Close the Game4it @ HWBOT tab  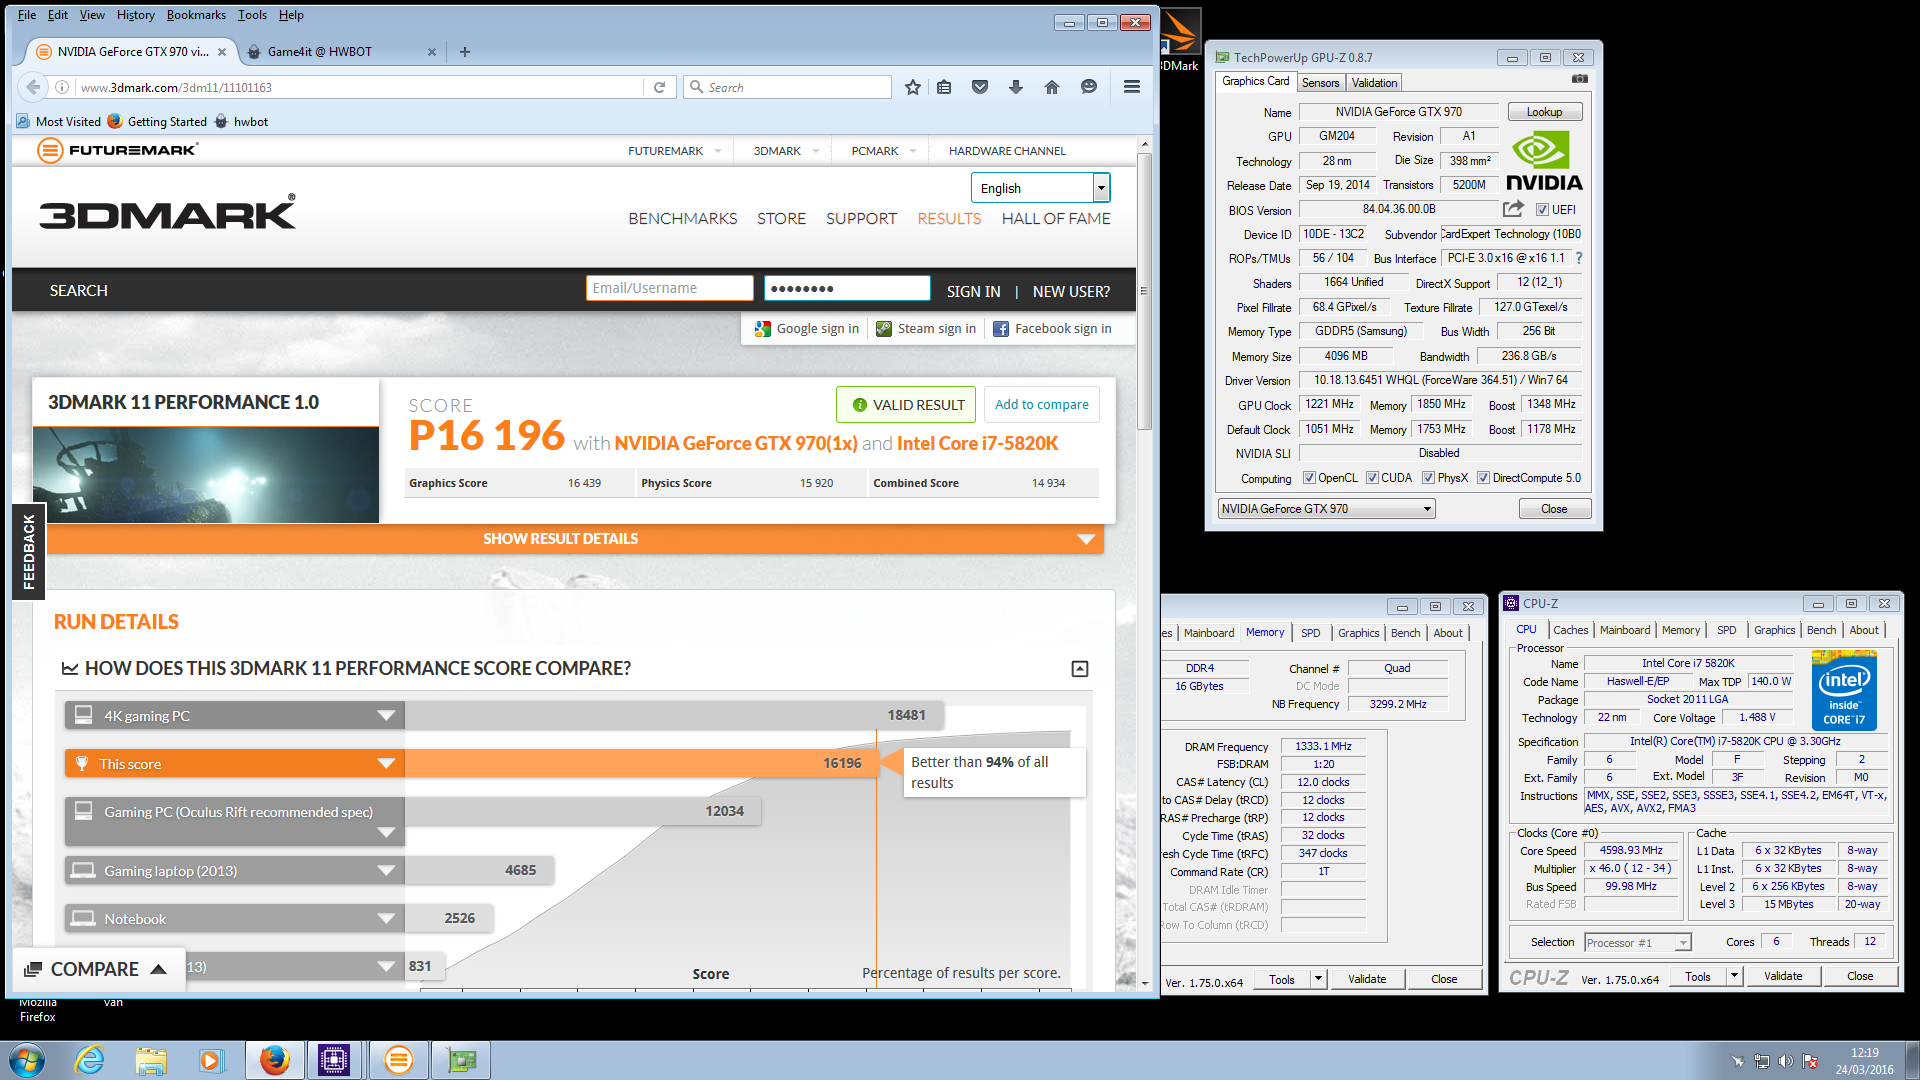(x=432, y=52)
